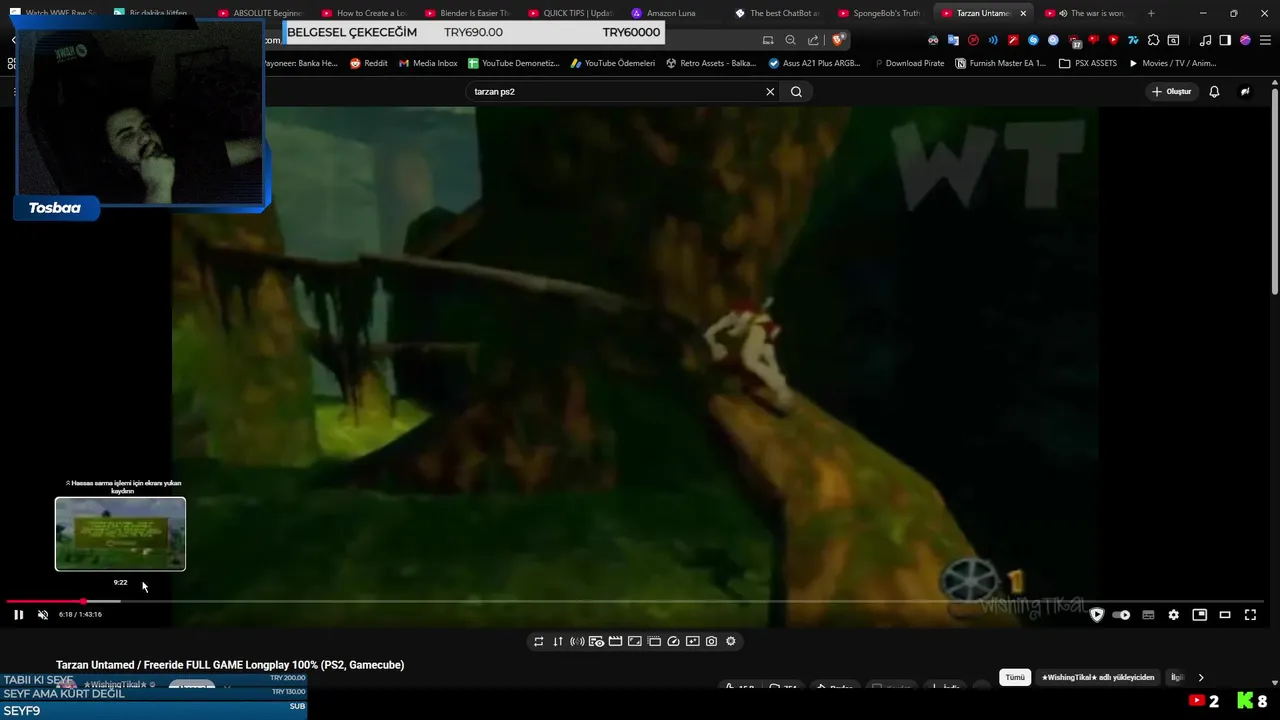The width and height of the screenshot is (1280, 720).
Task: Switch to 'Blender Is Easier' tab
Action: [x=466, y=13]
